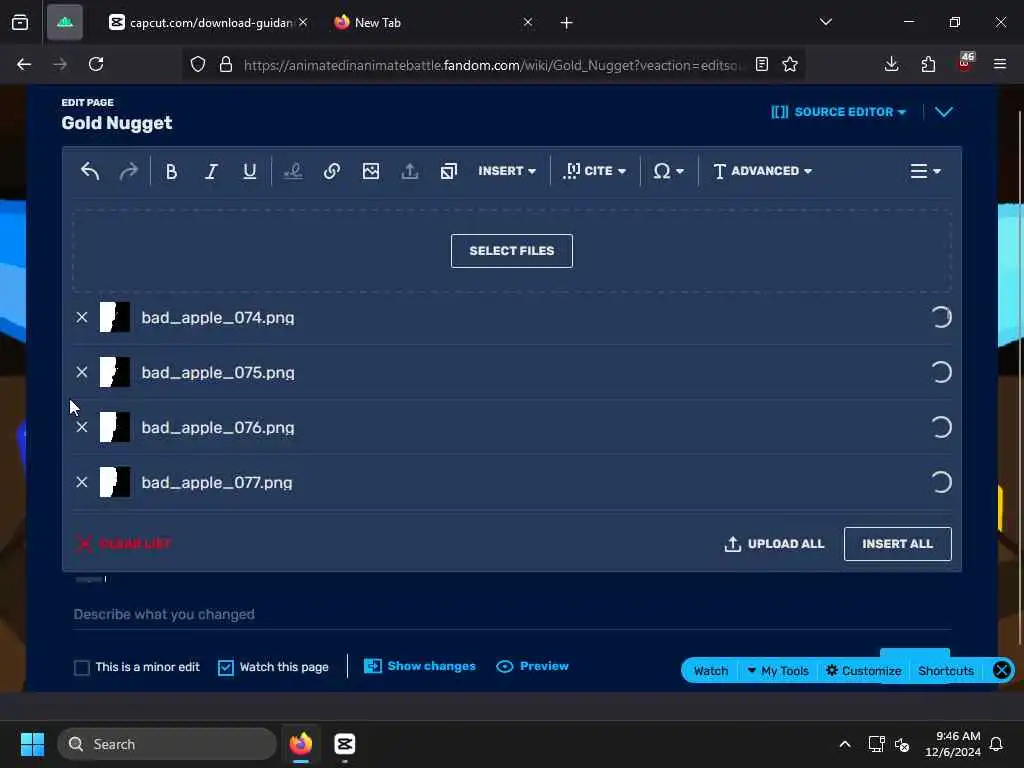Screen dimensions: 1024x768
Task: Click the signature icon in toolbar
Action: point(293,171)
